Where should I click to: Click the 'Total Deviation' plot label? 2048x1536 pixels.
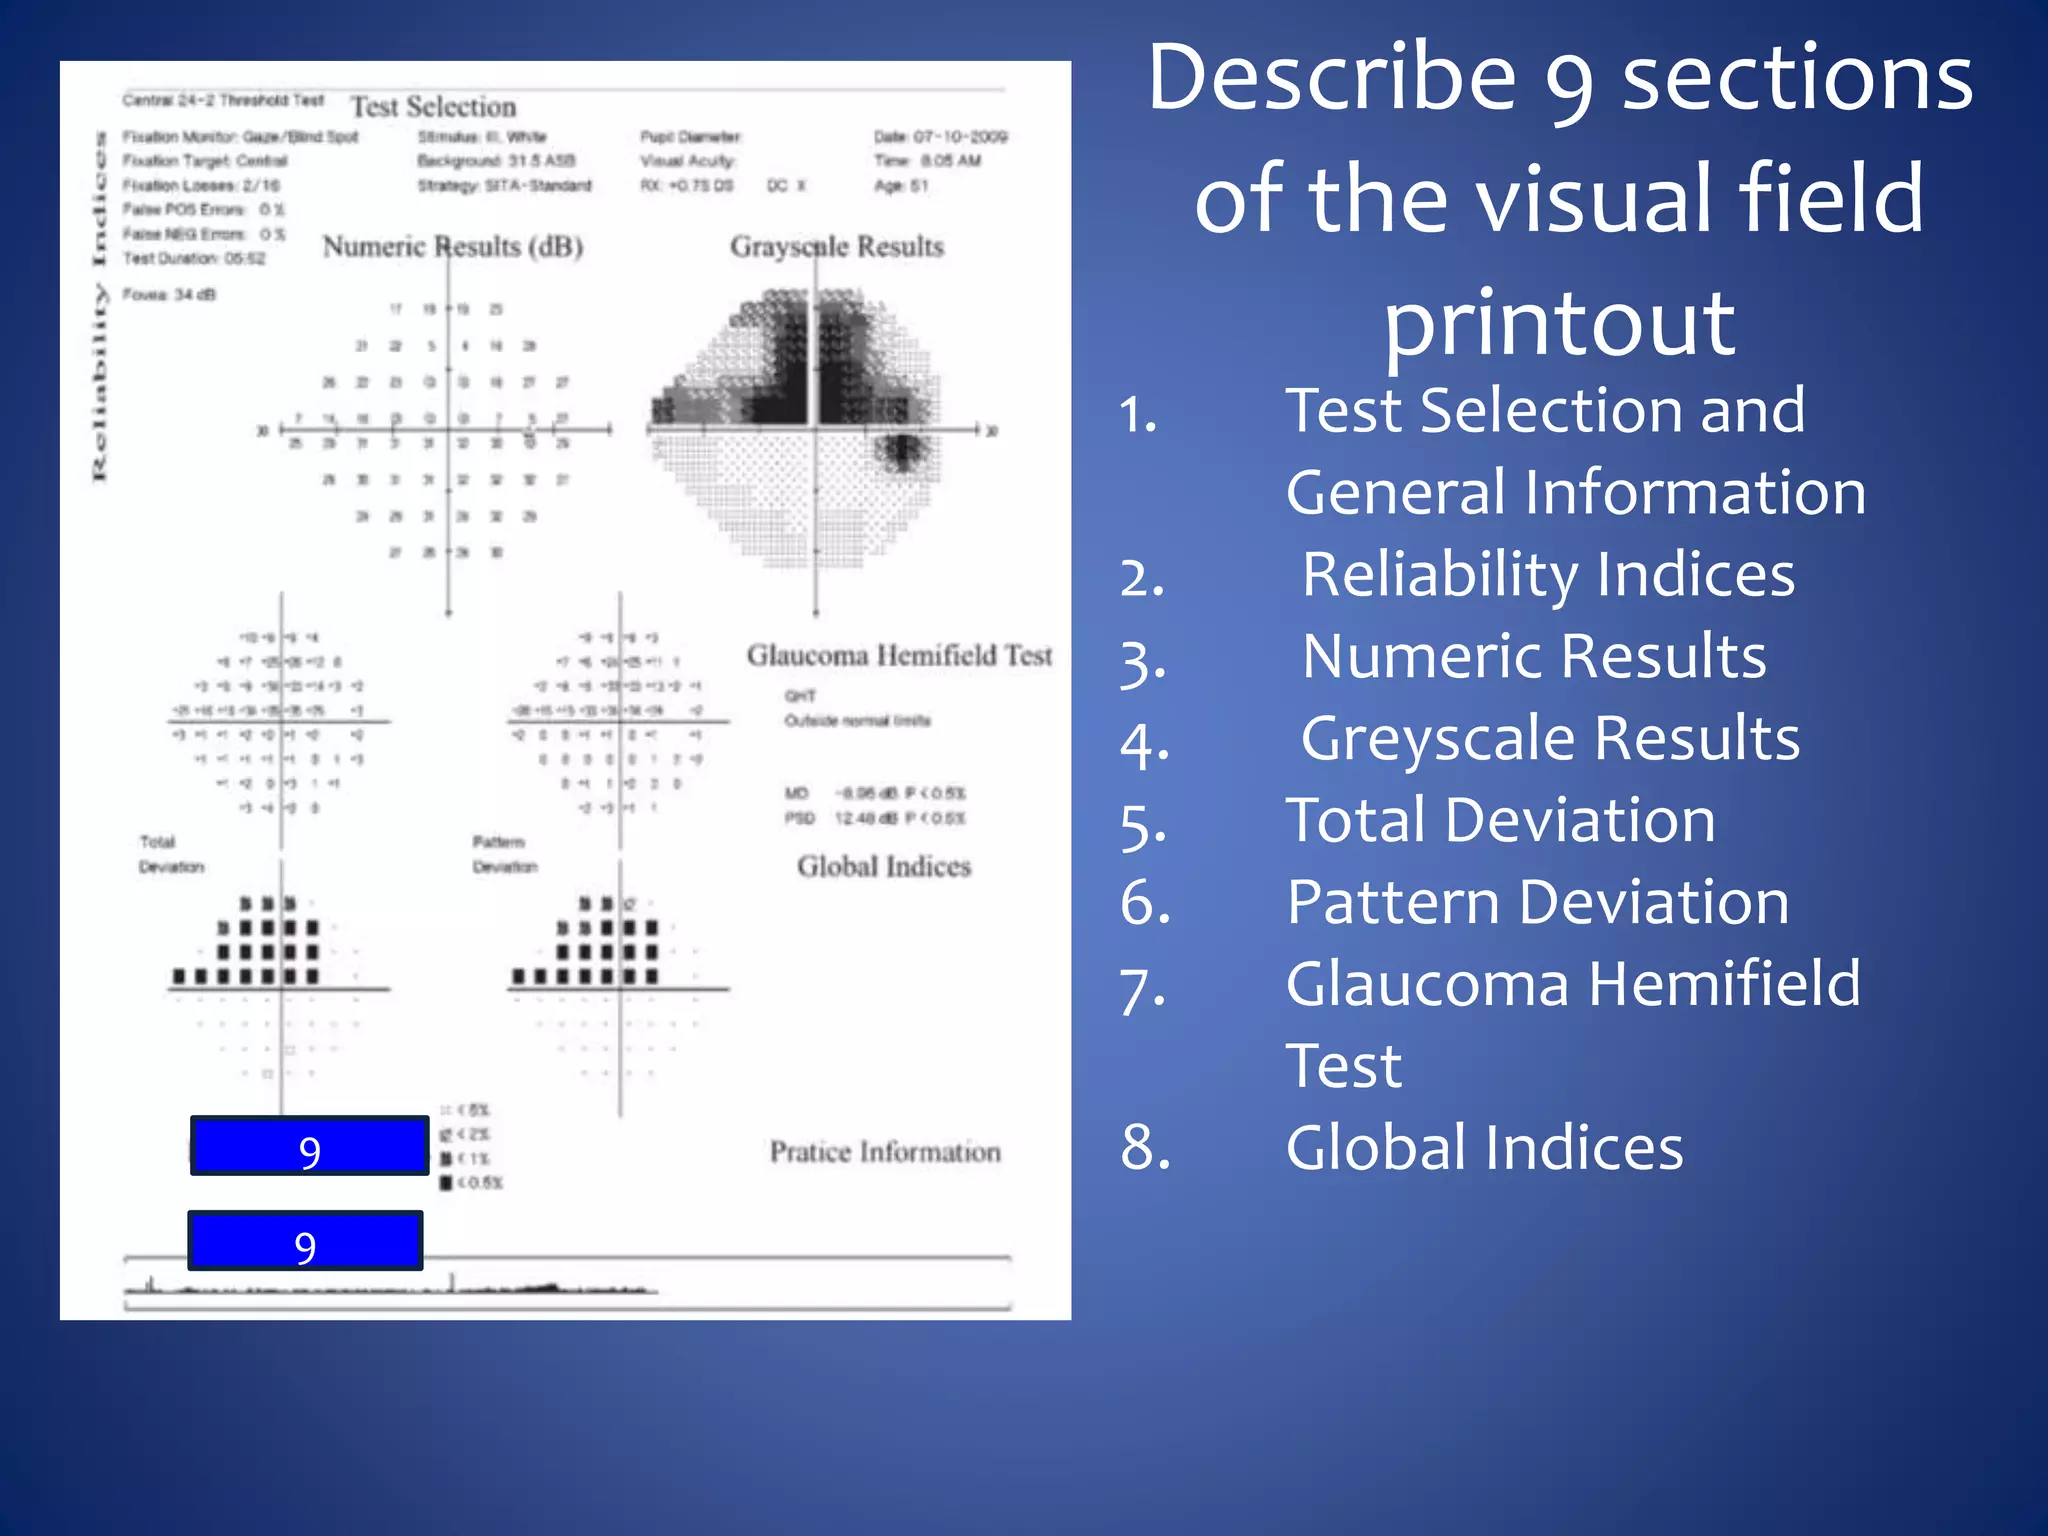[171, 855]
